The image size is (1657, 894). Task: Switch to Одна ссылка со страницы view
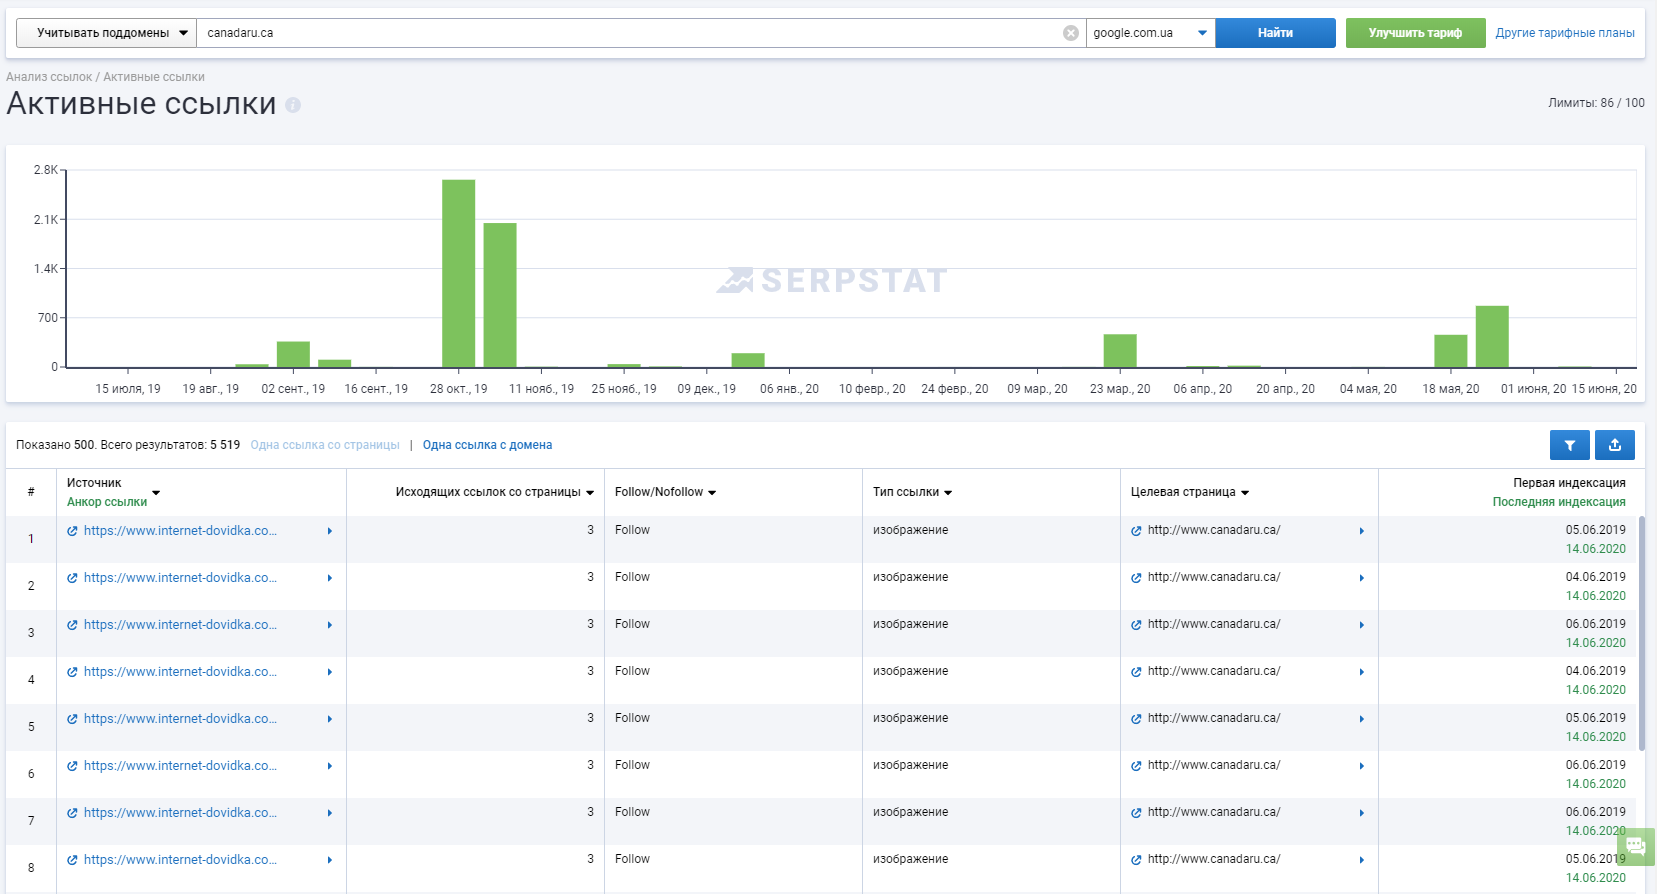pyautogui.click(x=325, y=445)
